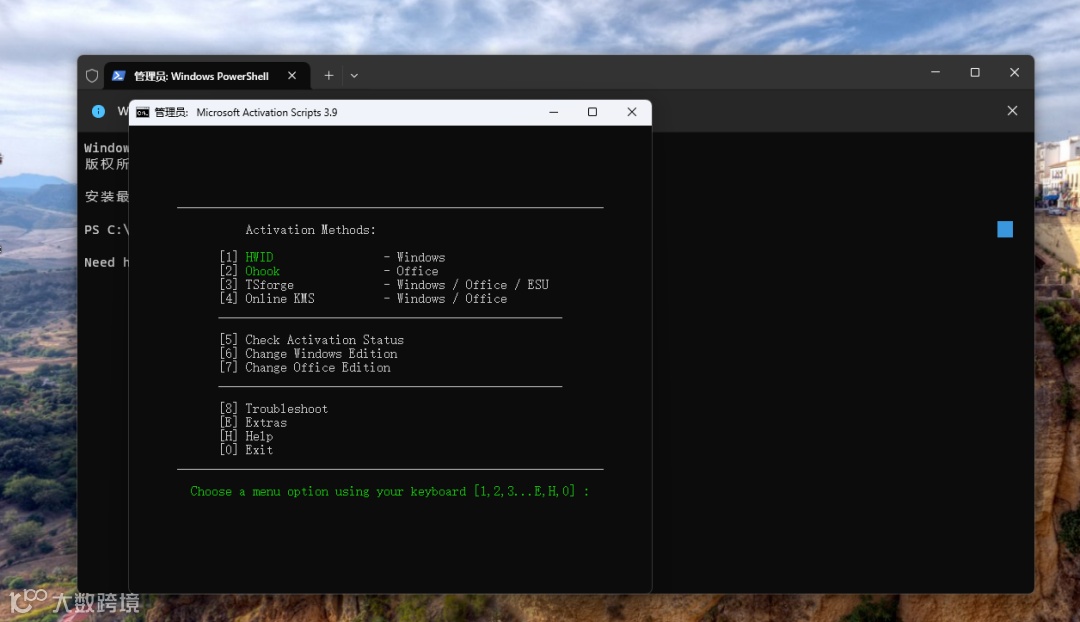Close the Microsoft Activation Scripts window
This screenshot has width=1080, height=622.
pyautogui.click(x=632, y=112)
